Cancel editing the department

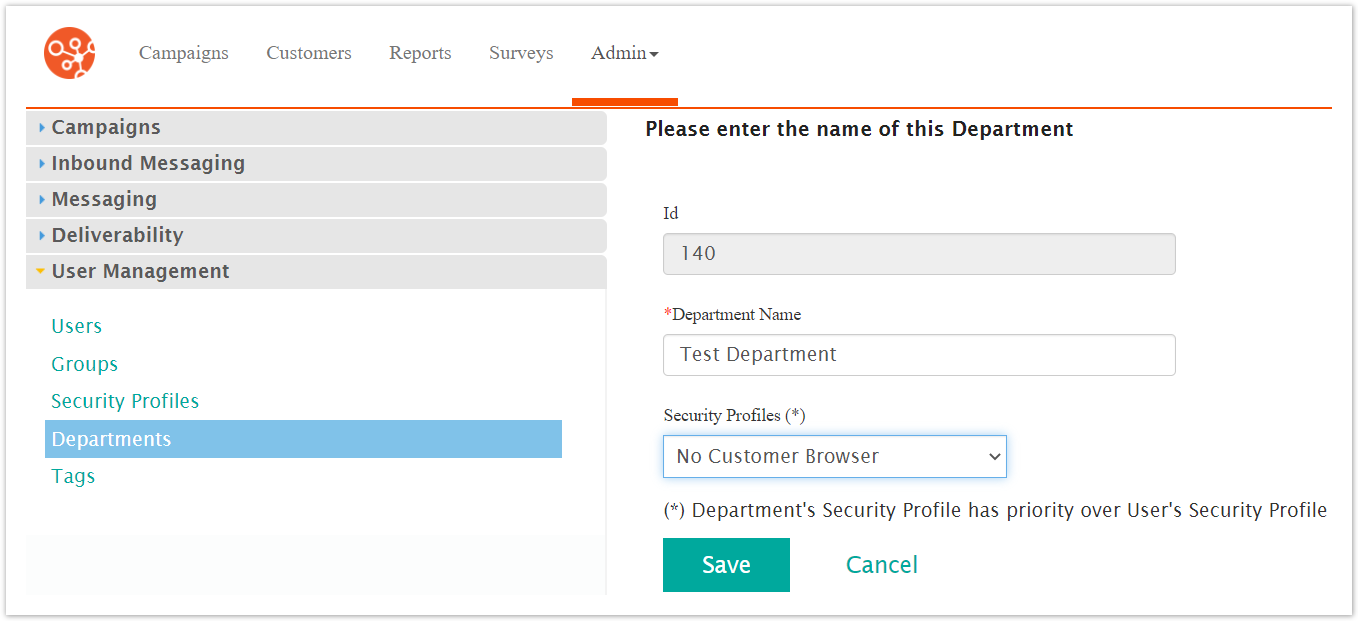tap(882, 565)
